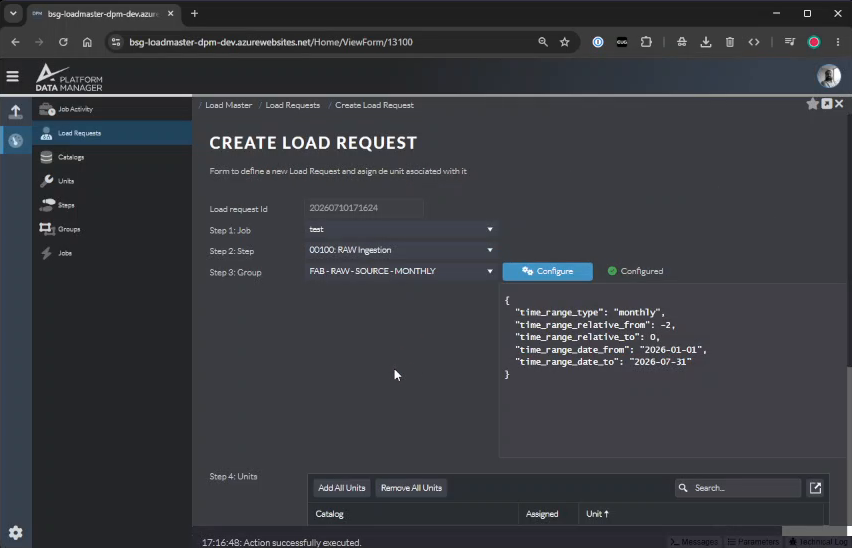Open Load Requests in sidebar
This screenshot has width=852, height=548.
(x=112, y=133)
